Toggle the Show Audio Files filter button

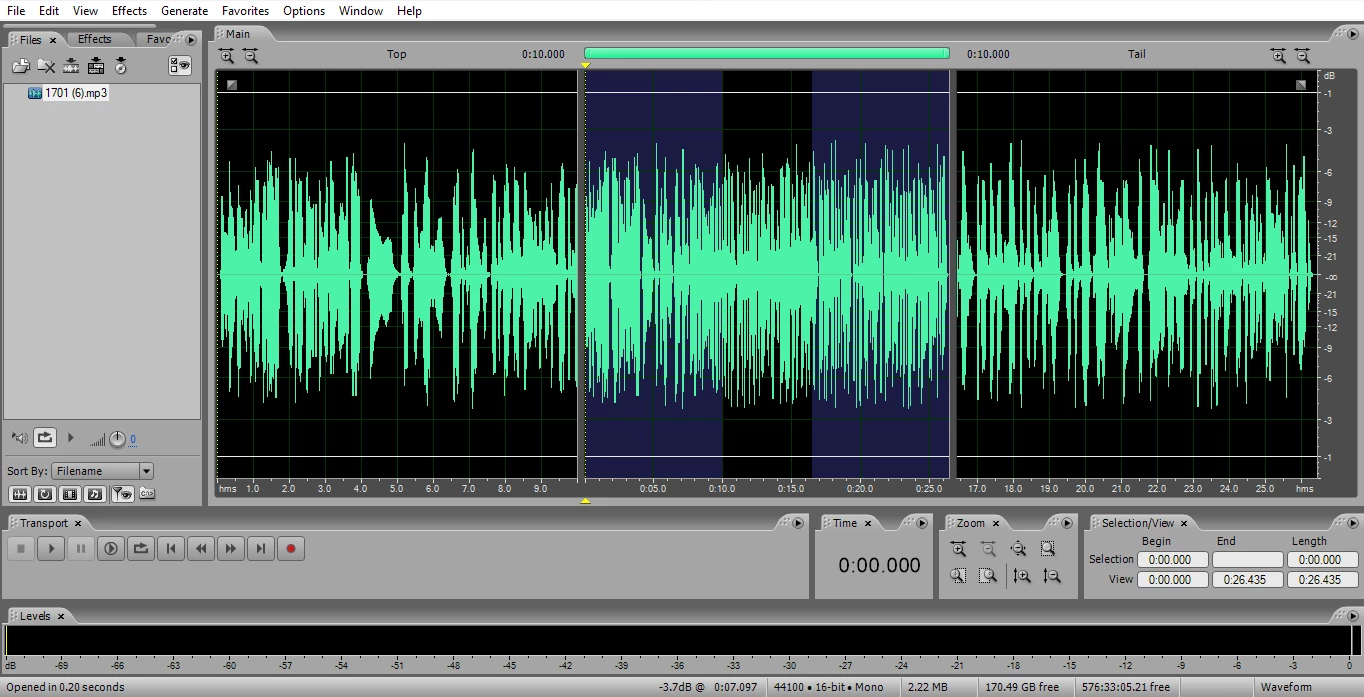19,494
